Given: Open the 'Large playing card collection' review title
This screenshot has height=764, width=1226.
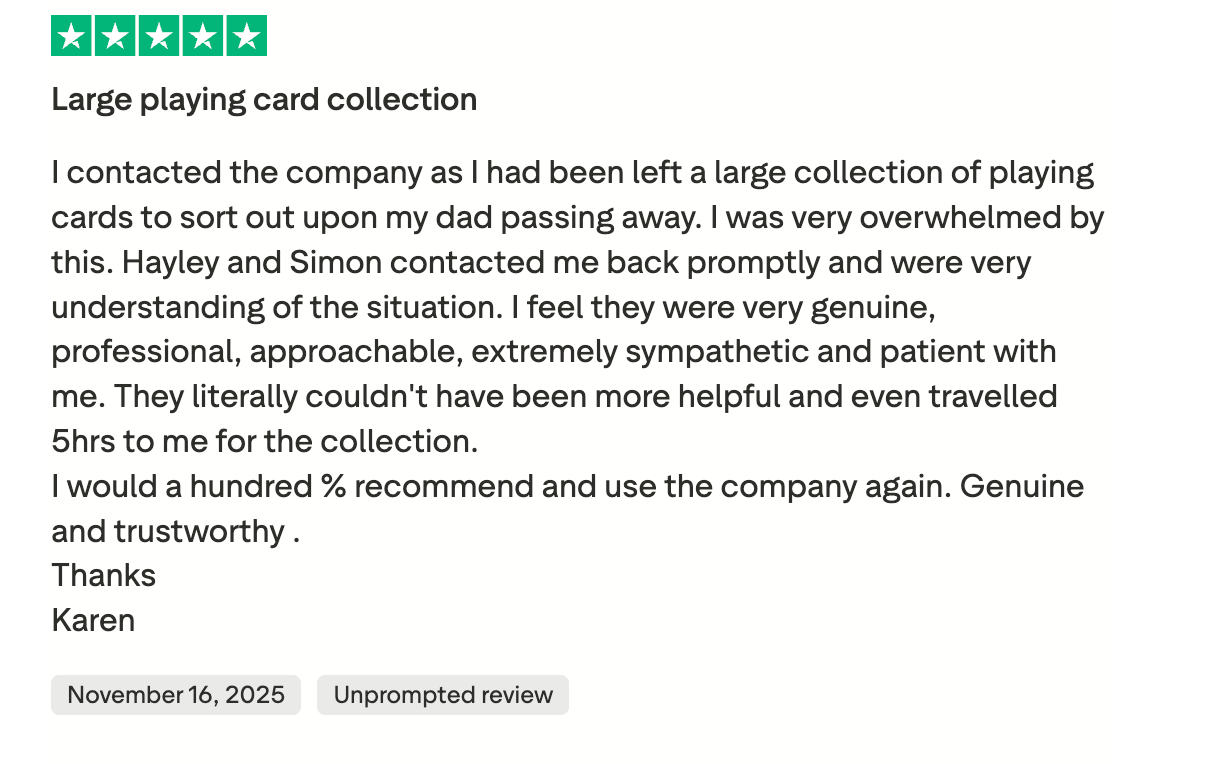Looking at the screenshot, I should tap(264, 100).
